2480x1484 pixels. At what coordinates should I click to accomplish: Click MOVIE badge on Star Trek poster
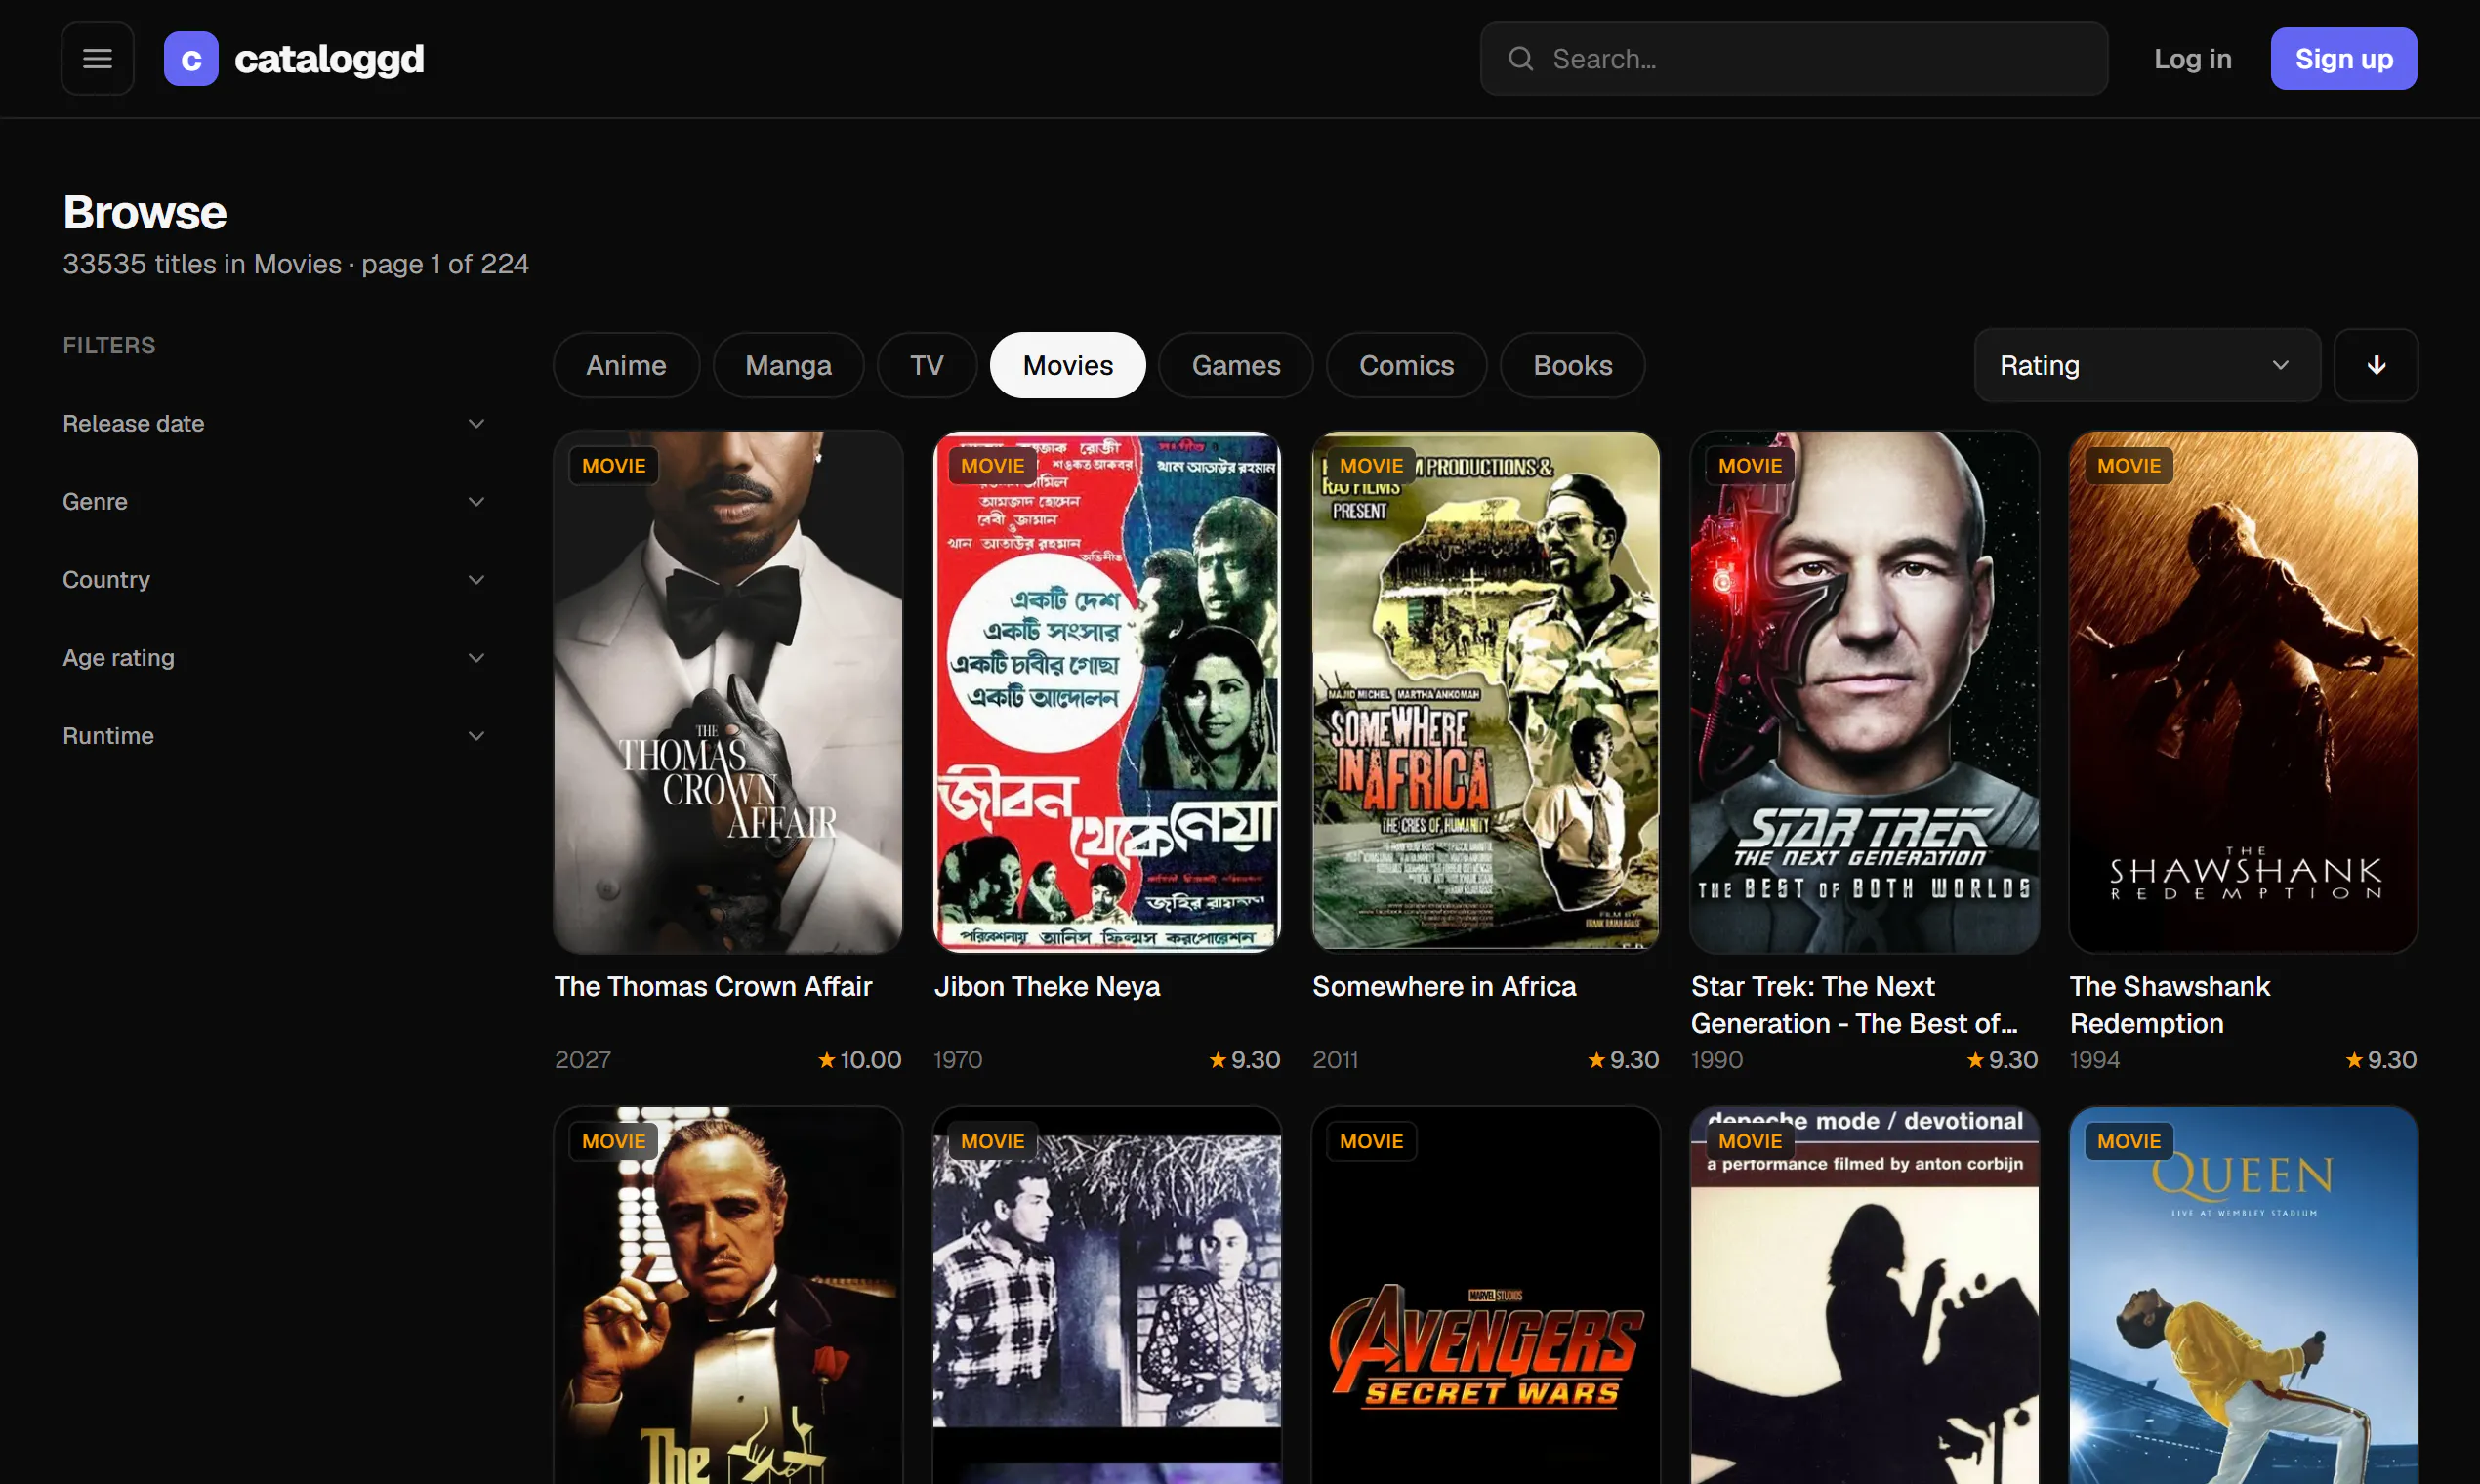click(x=1750, y=465)
